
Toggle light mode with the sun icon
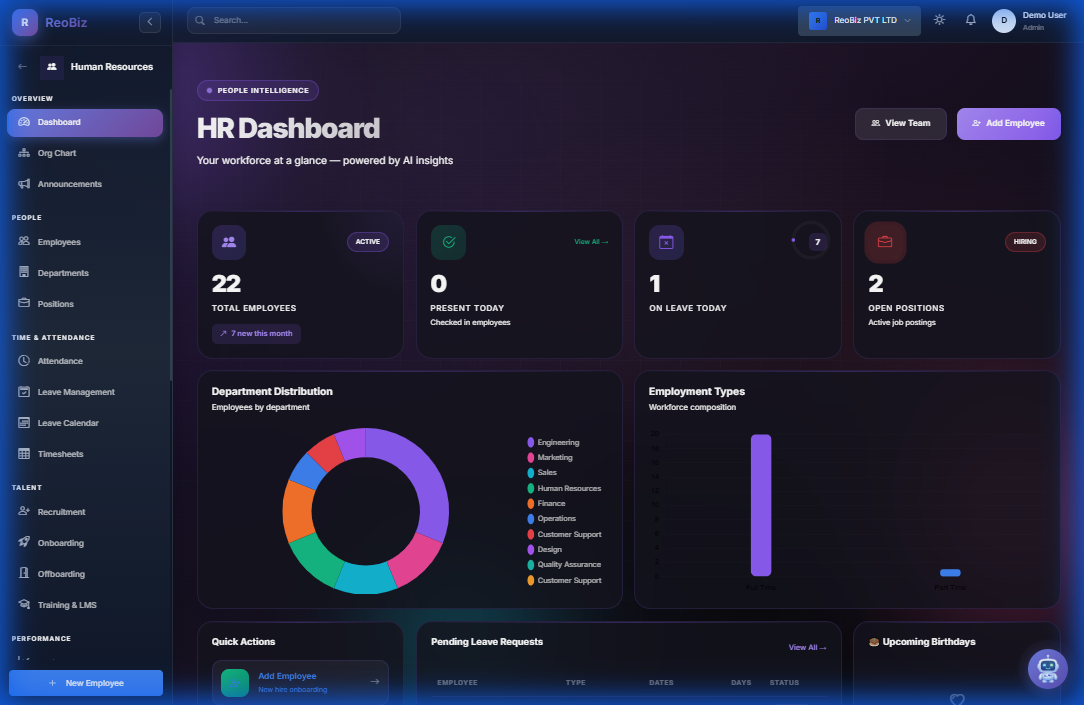938,19
